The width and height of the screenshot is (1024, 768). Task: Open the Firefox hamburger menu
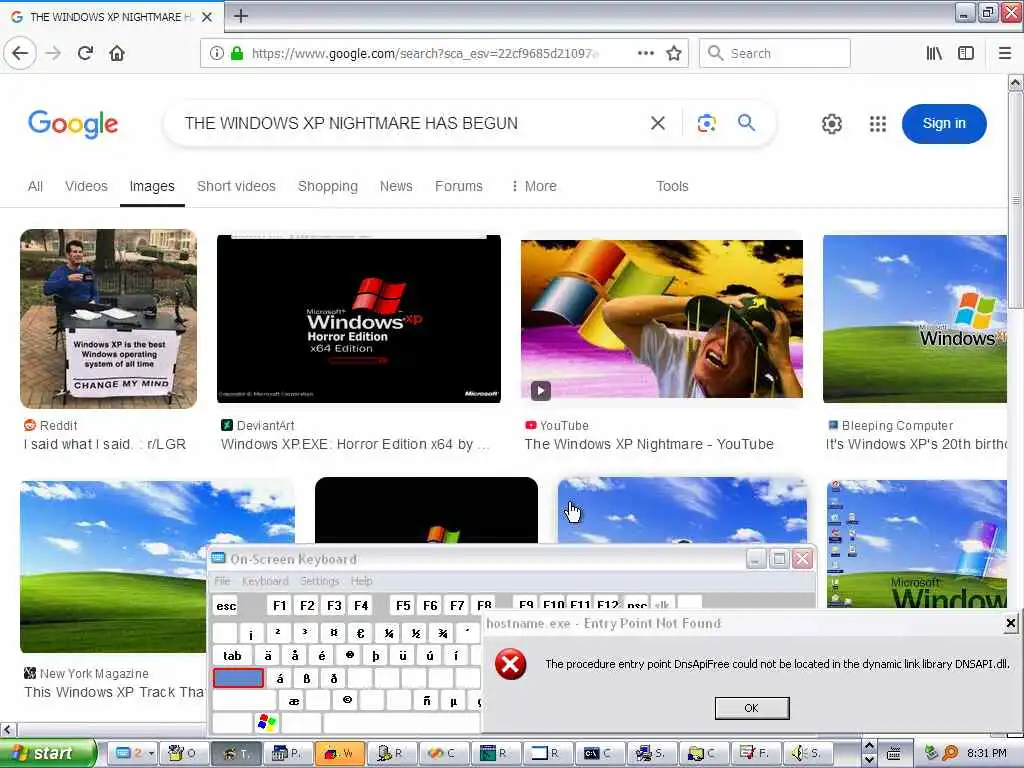coord(1005,53)
